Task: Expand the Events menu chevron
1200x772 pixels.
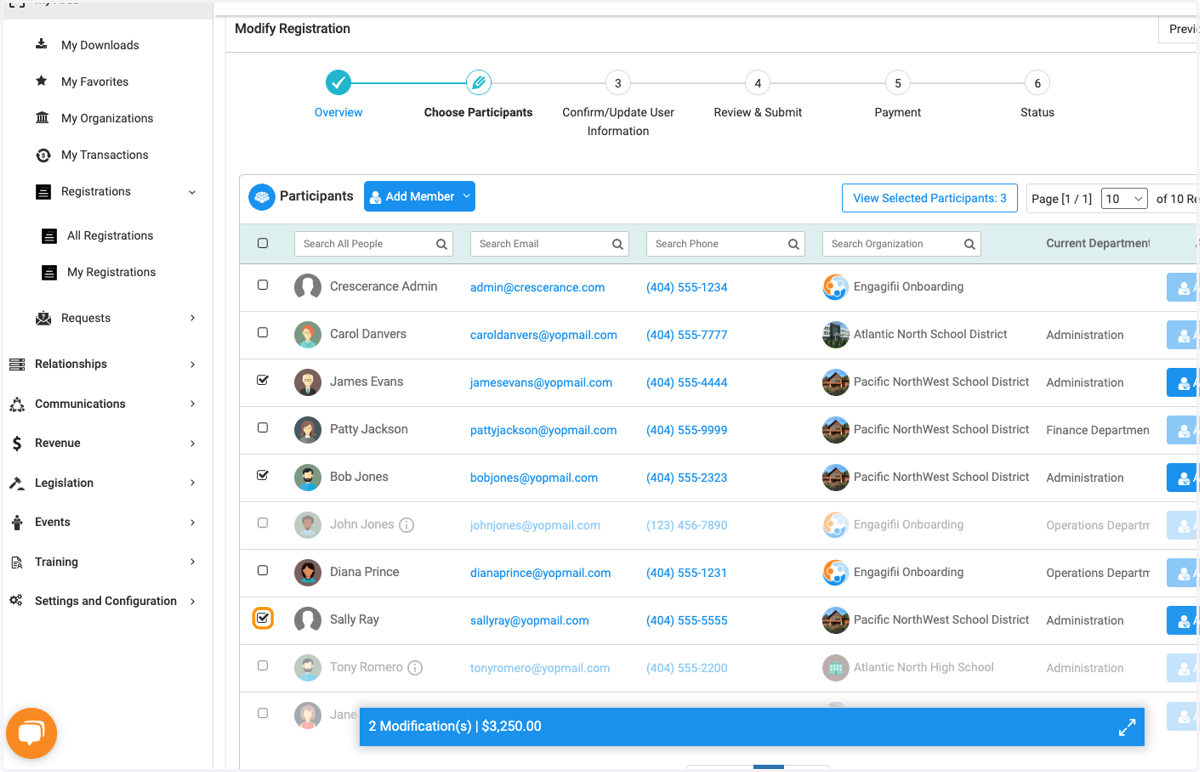Action: 192,522
